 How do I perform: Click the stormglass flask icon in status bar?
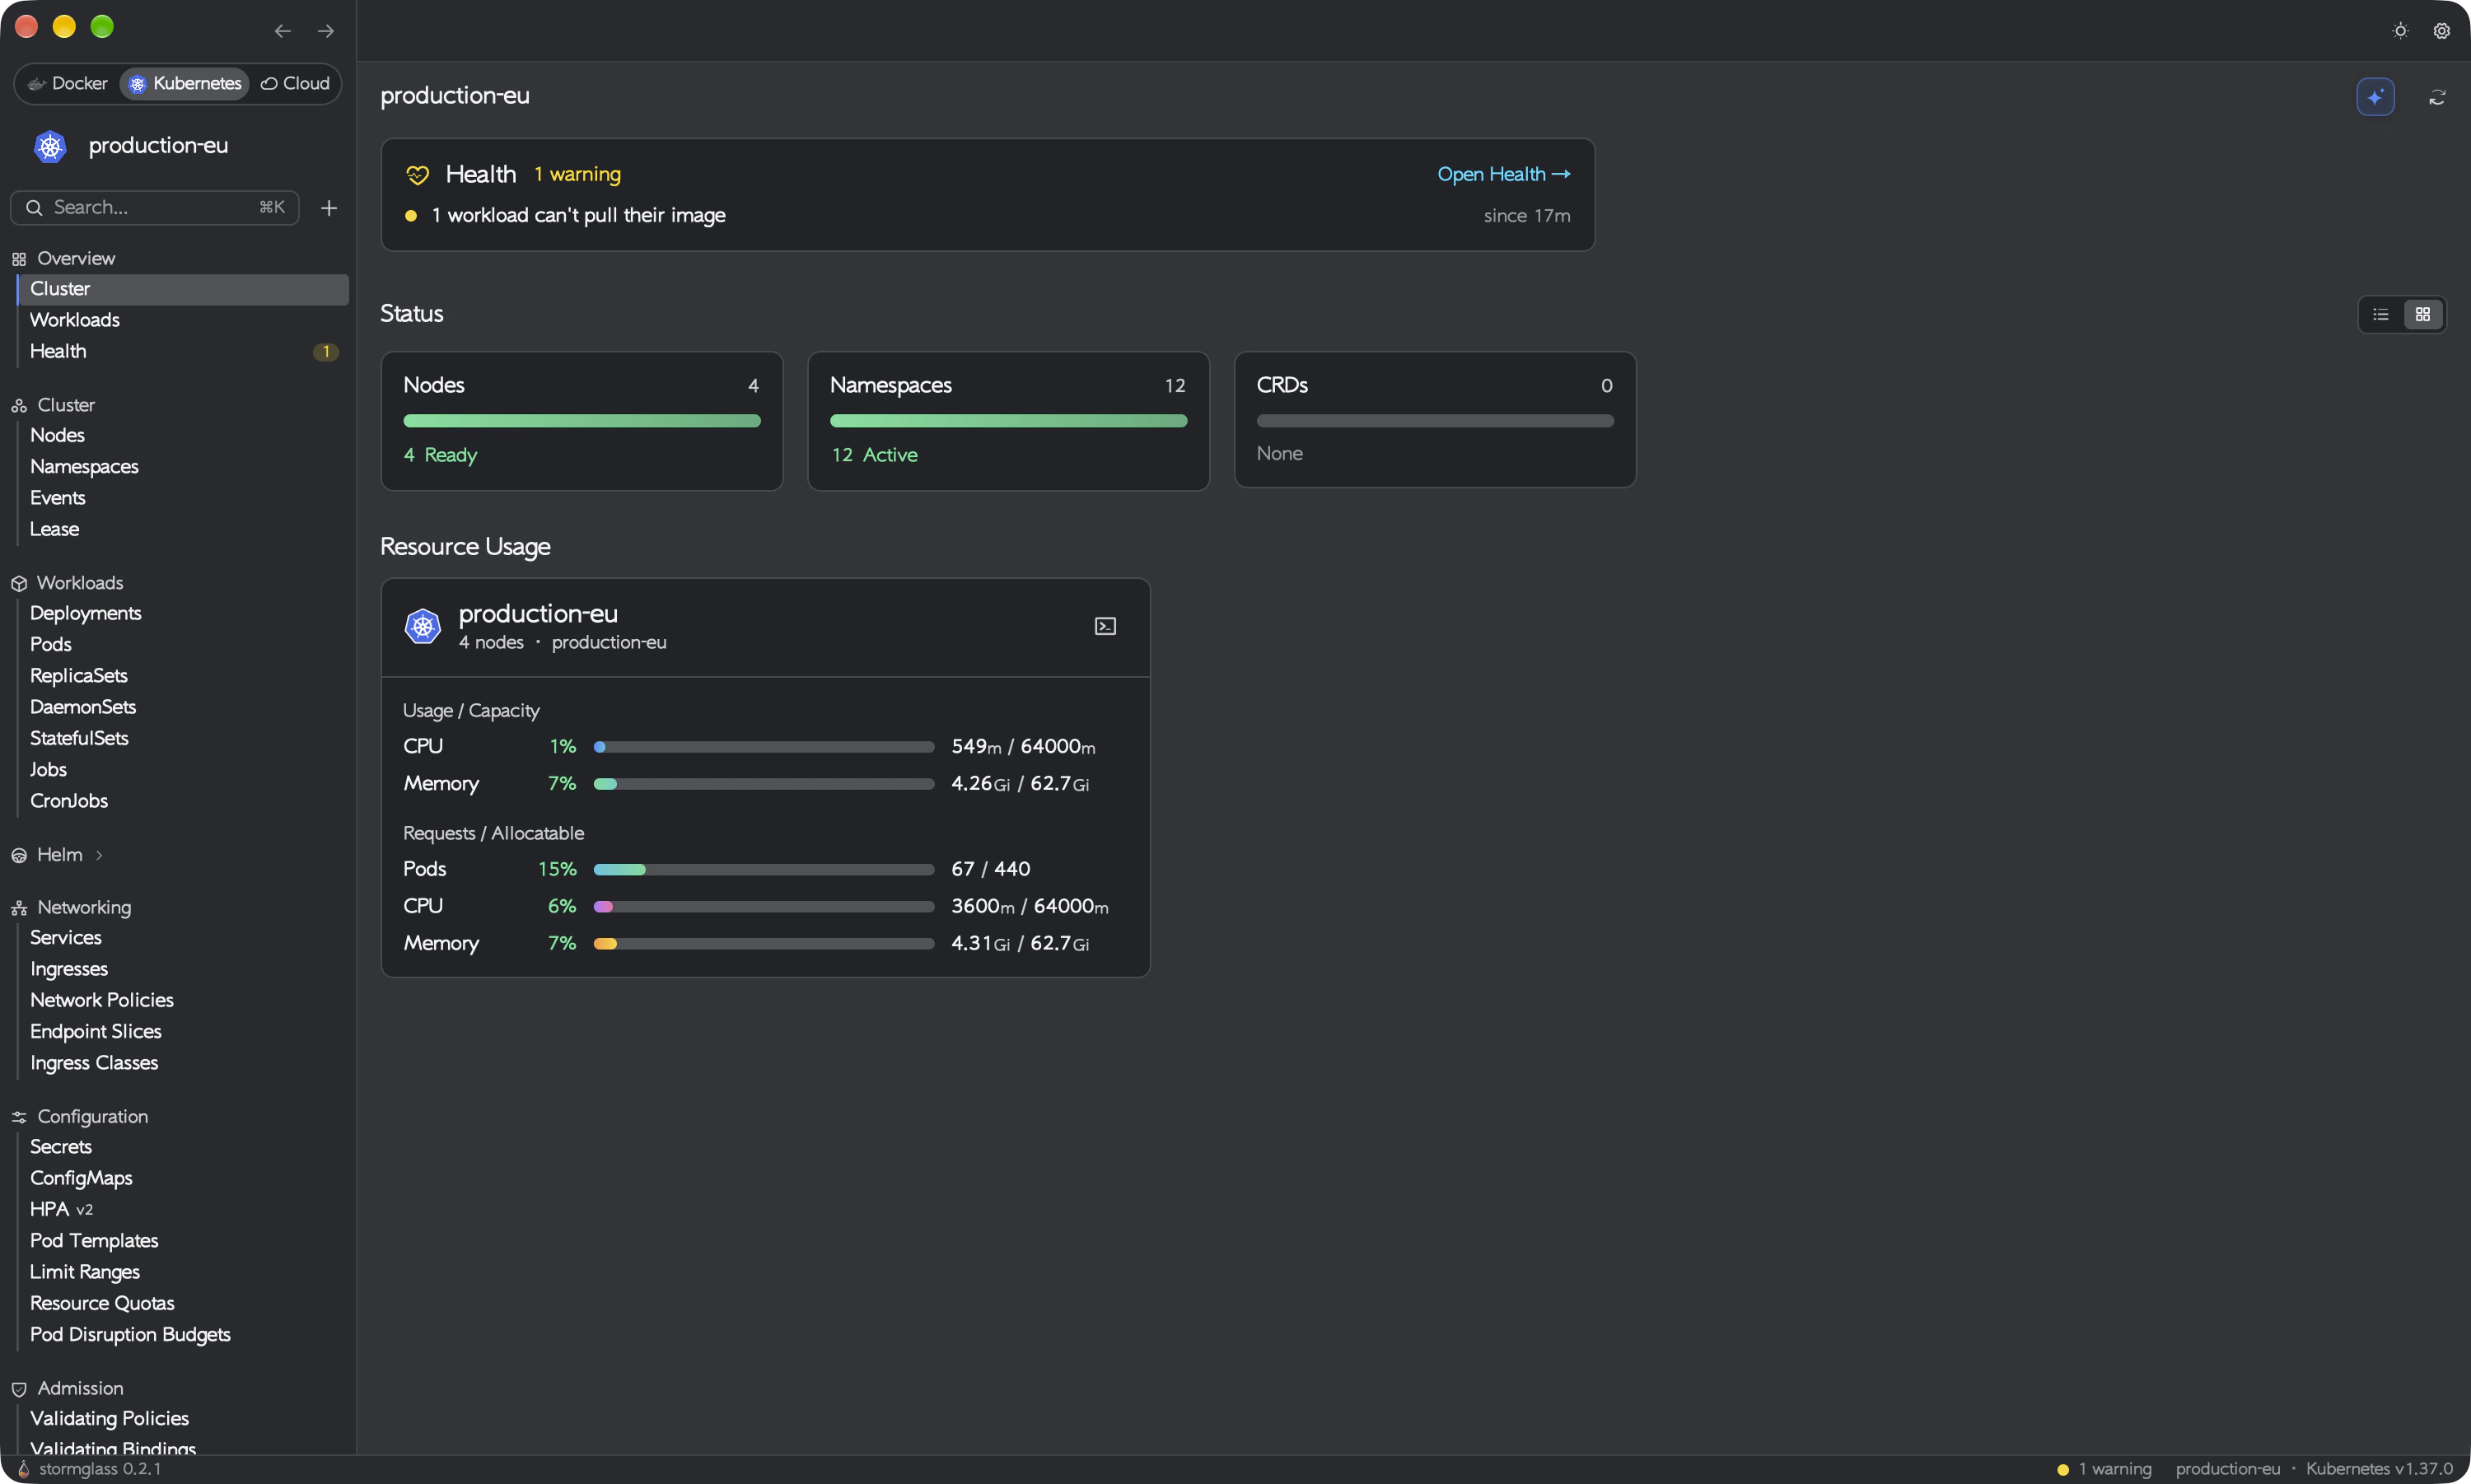point(23,1469)
